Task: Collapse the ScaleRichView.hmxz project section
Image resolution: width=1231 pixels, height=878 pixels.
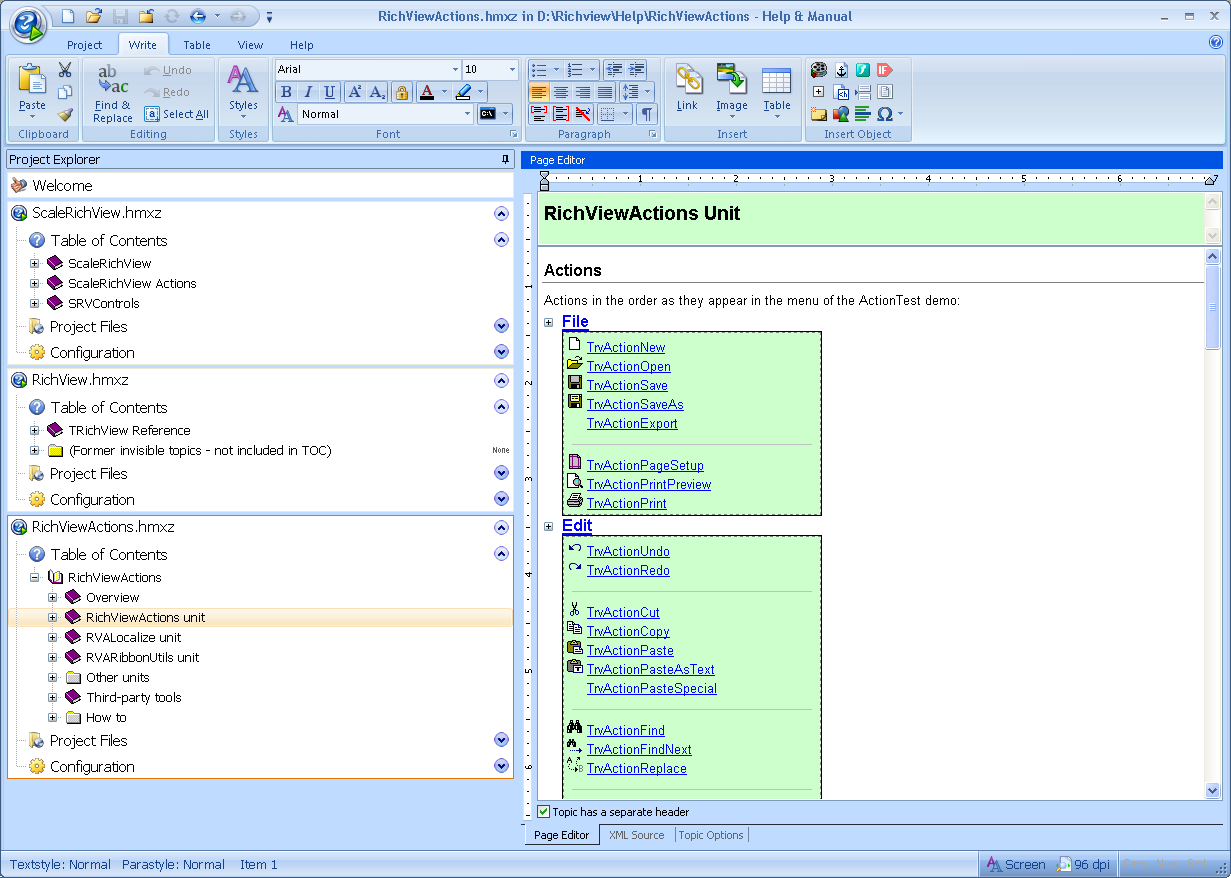Action: pyautogui.click(x=501, y=213)
